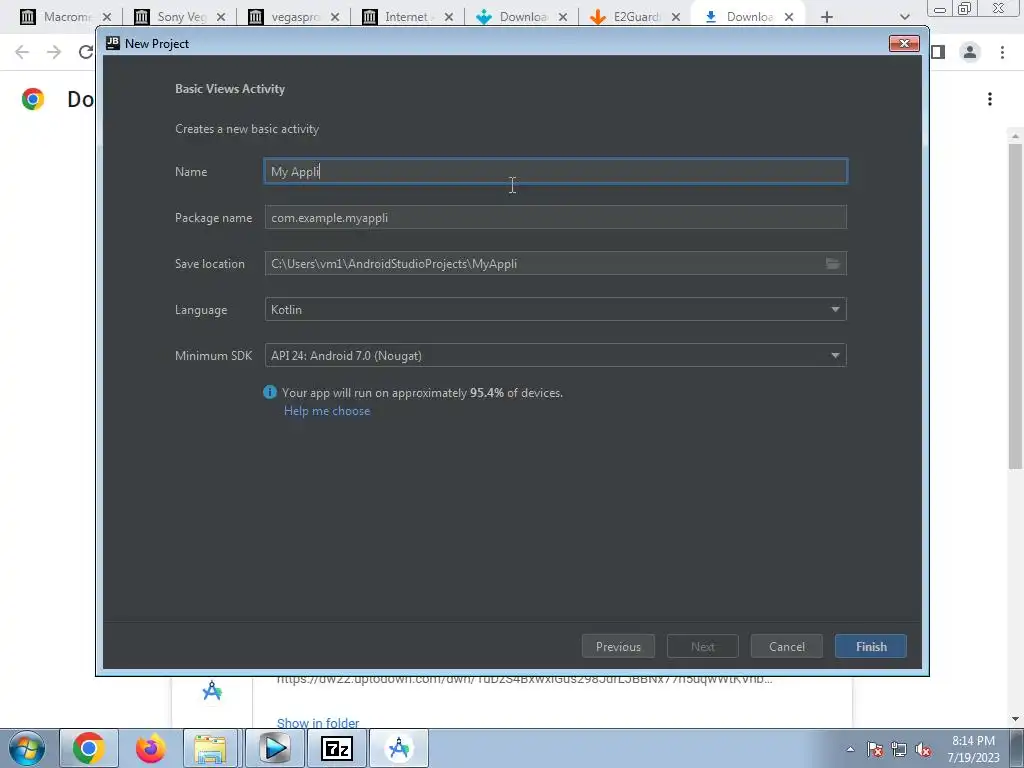Viewport: 1024px width, 768px height.
Task: Click the Basic Views Activity heading
Action: (230, 89)
